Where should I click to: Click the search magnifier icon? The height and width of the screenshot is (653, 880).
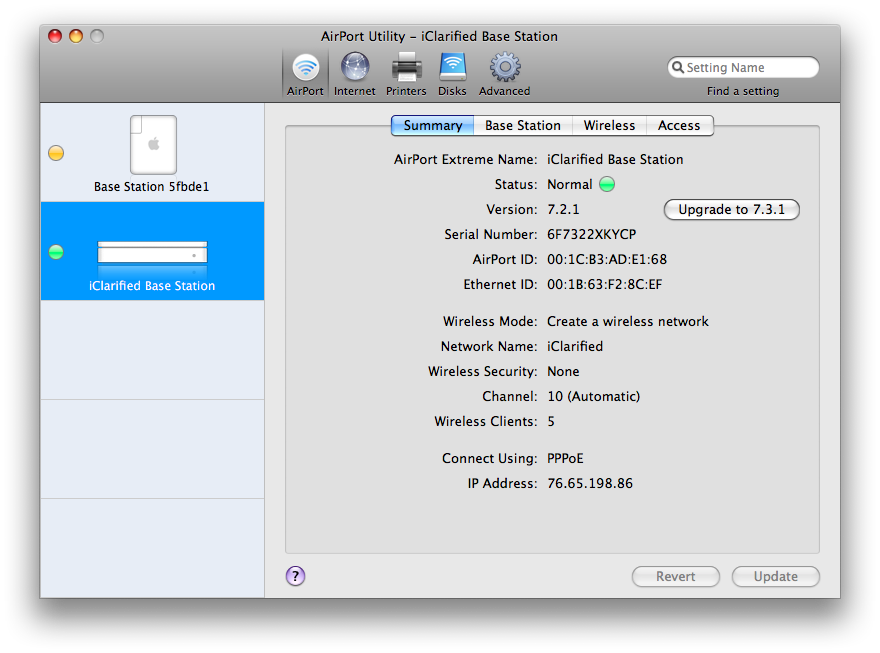[677, 68]
